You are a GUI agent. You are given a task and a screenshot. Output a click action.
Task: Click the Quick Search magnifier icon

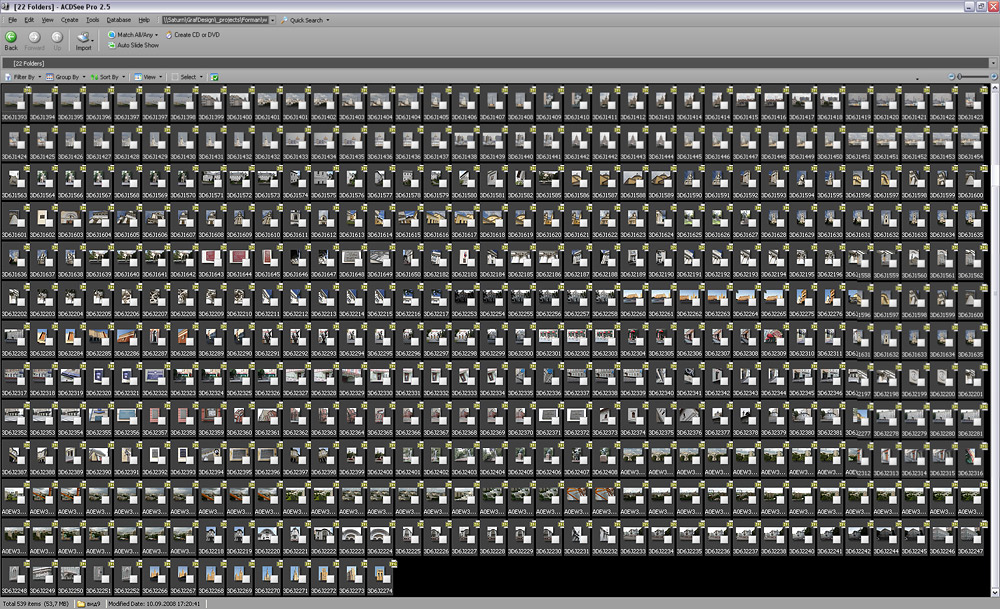[x=284, y=20]
